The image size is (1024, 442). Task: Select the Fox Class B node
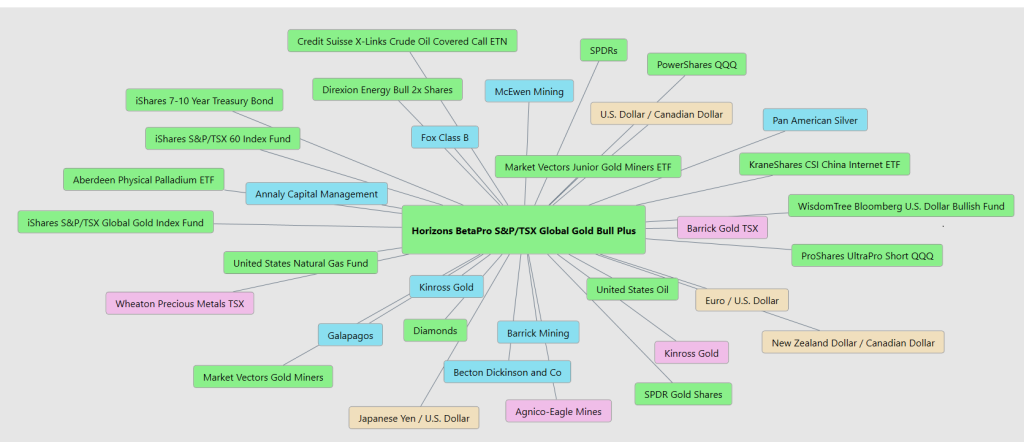pos(445,137)
